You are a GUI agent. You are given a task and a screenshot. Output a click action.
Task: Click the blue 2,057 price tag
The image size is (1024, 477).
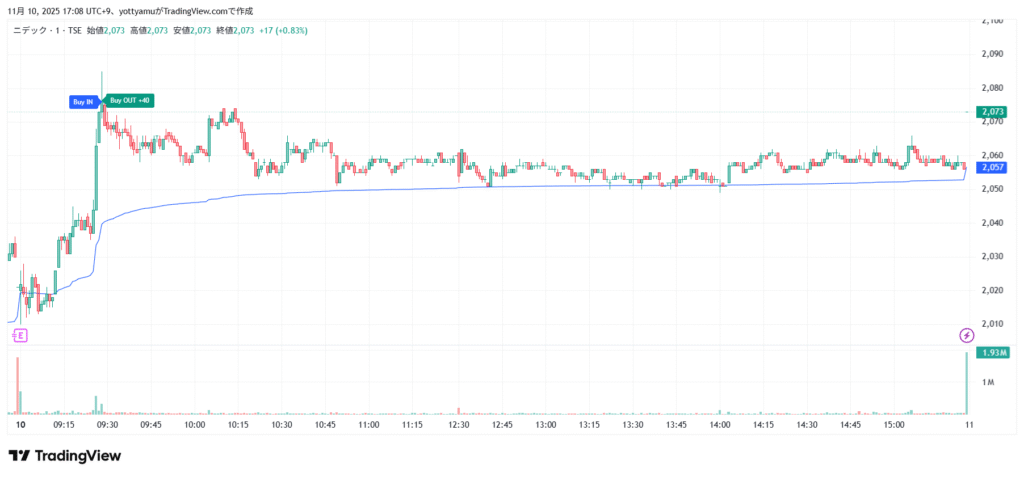[992, 167]
